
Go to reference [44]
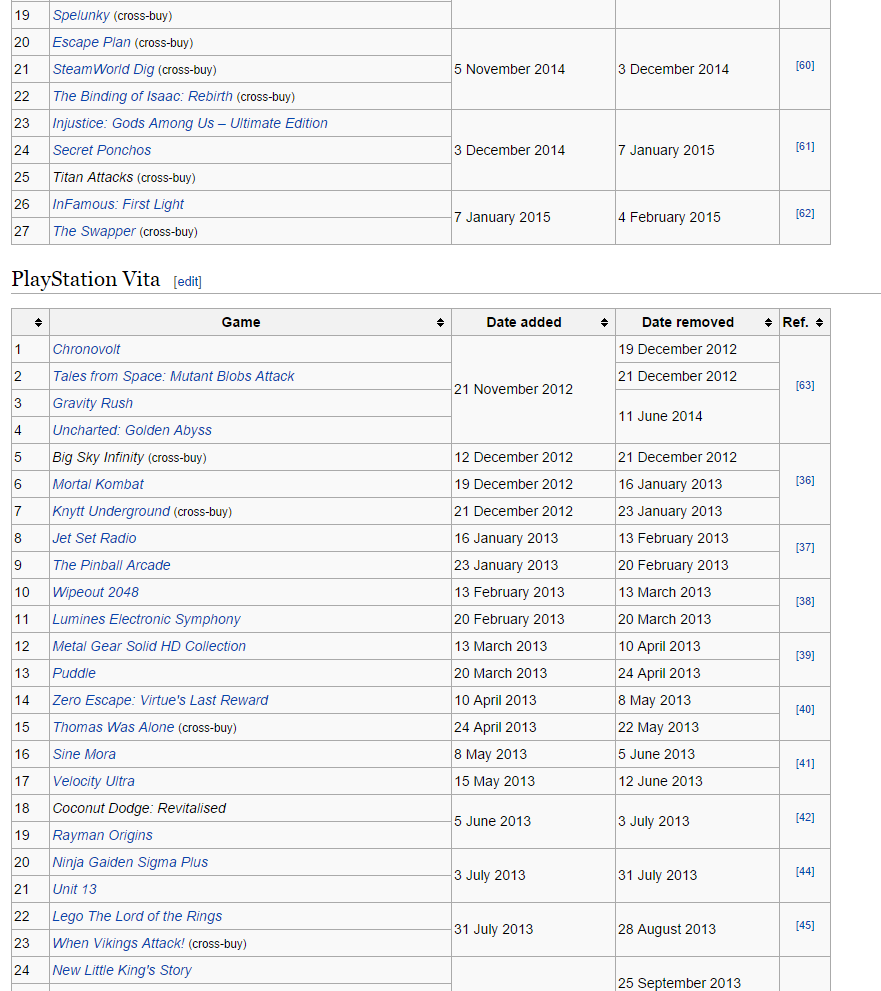(x=805, y=872)
